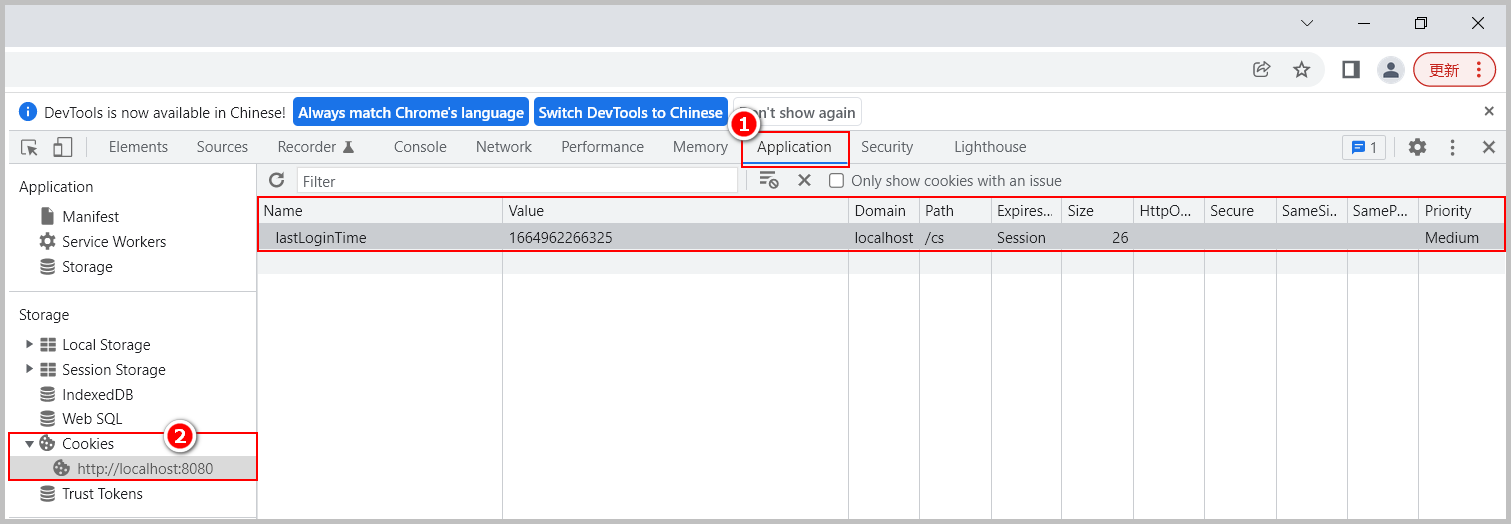Open the issues counter badge showing 1

1364,147
